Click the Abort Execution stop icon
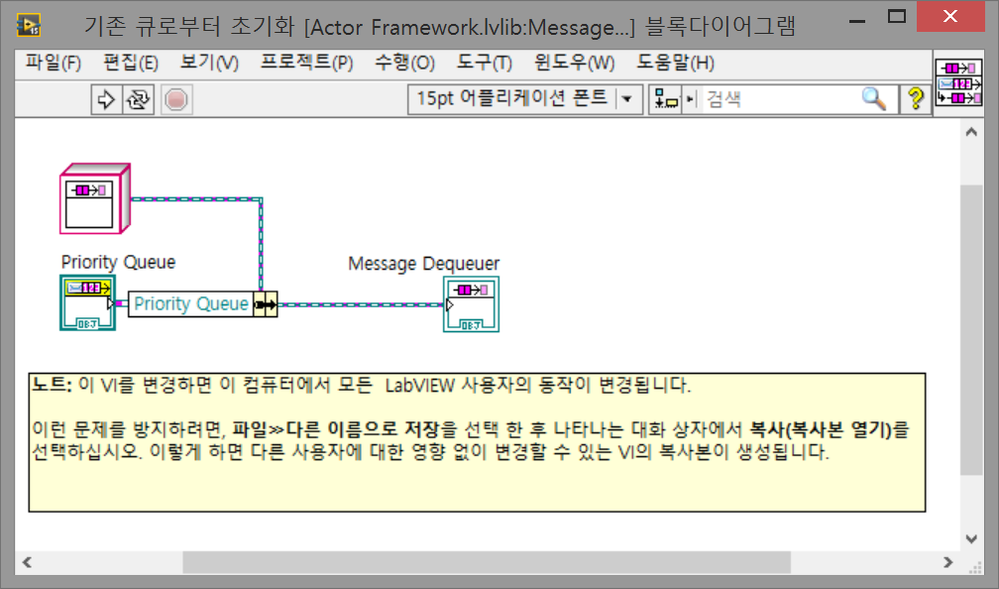The height and width of the screenshot is (589, 999). pos(176,99)
